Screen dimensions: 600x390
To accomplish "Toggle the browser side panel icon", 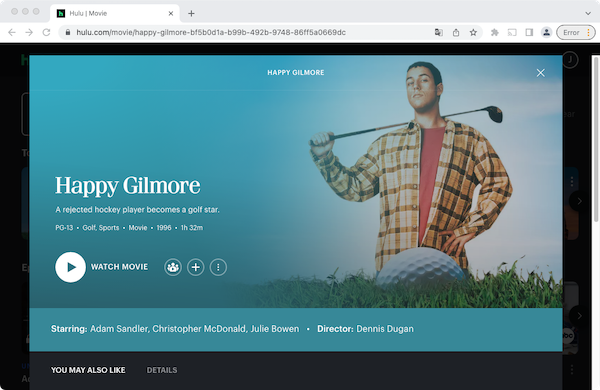I will pos(529,33).
